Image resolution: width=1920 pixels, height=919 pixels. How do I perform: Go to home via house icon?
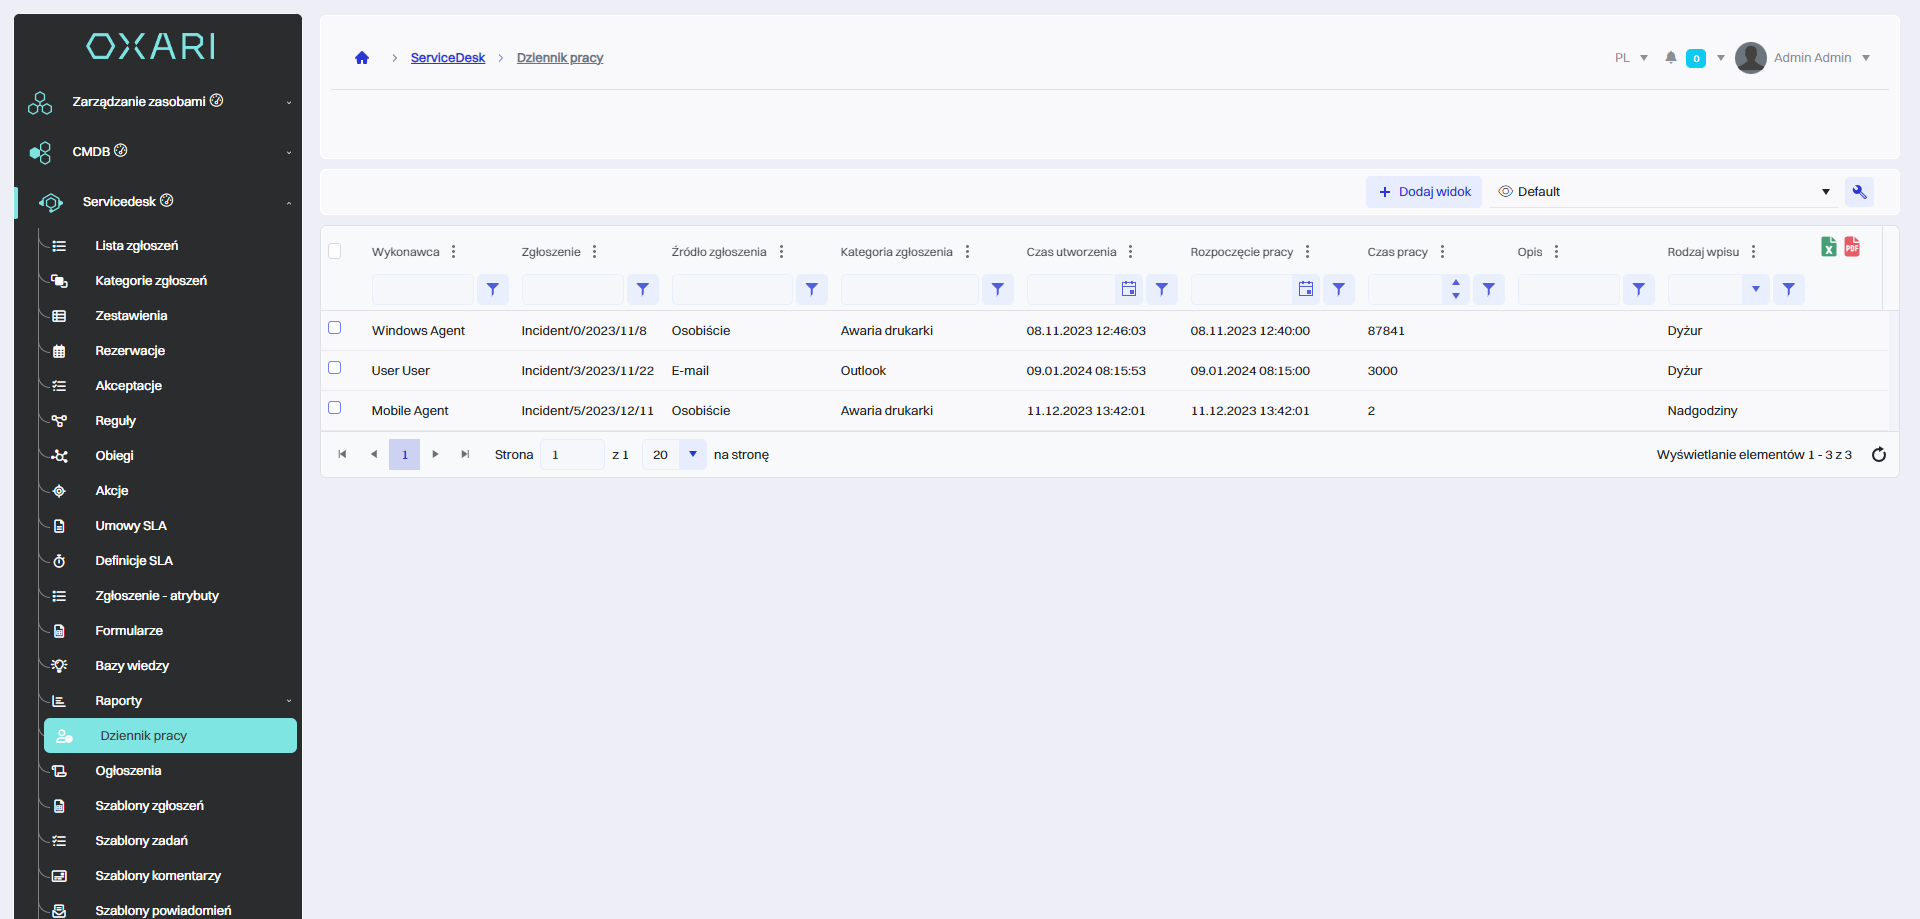pyautogui.click(x=362, y=58)
